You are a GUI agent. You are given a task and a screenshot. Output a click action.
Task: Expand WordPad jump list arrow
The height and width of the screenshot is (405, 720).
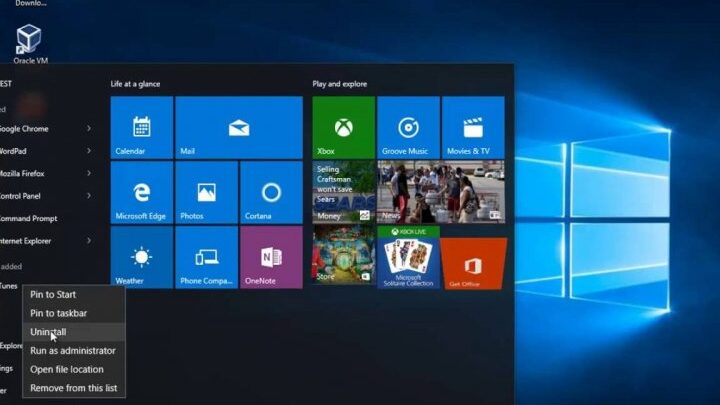(89, 151)
